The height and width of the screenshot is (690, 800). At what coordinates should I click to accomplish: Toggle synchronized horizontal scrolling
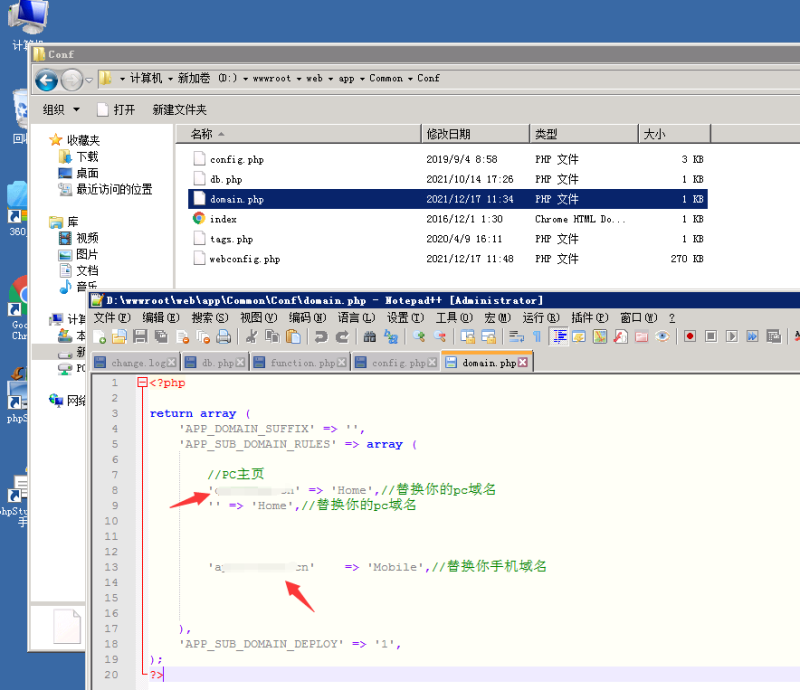click(489, 337)
